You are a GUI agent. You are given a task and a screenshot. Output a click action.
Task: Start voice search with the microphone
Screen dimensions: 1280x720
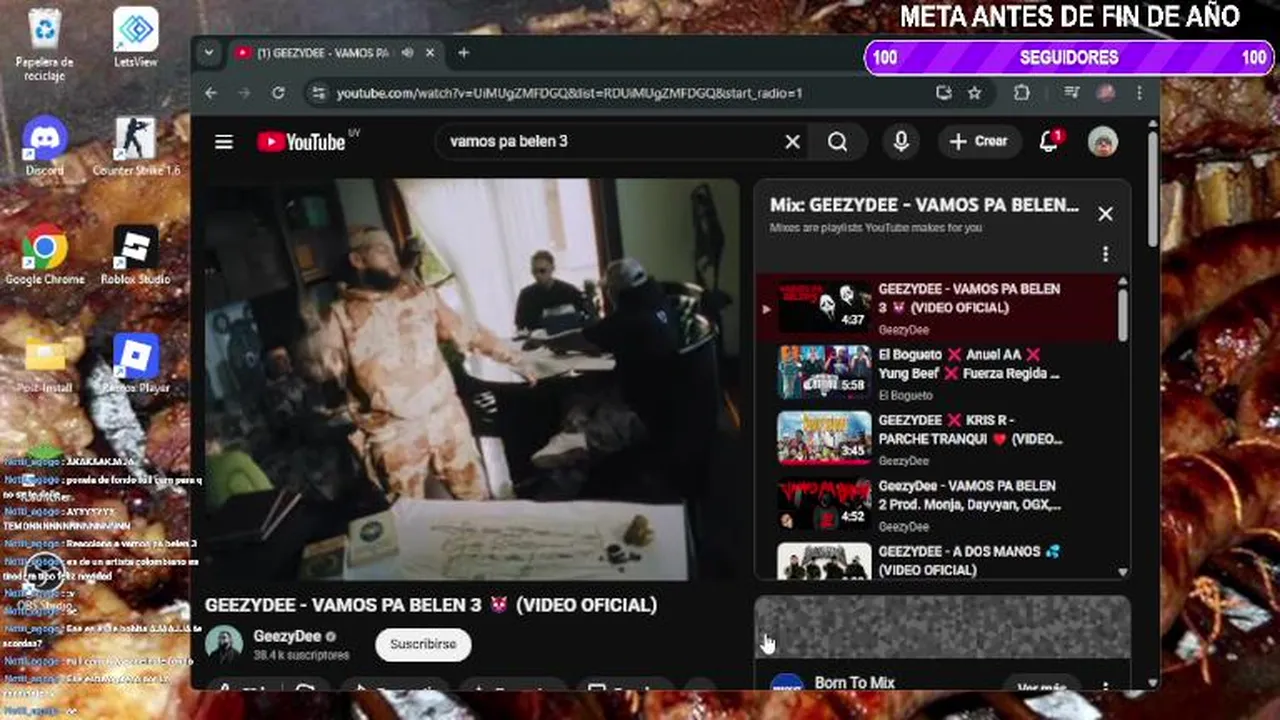[x=901, y=142]
